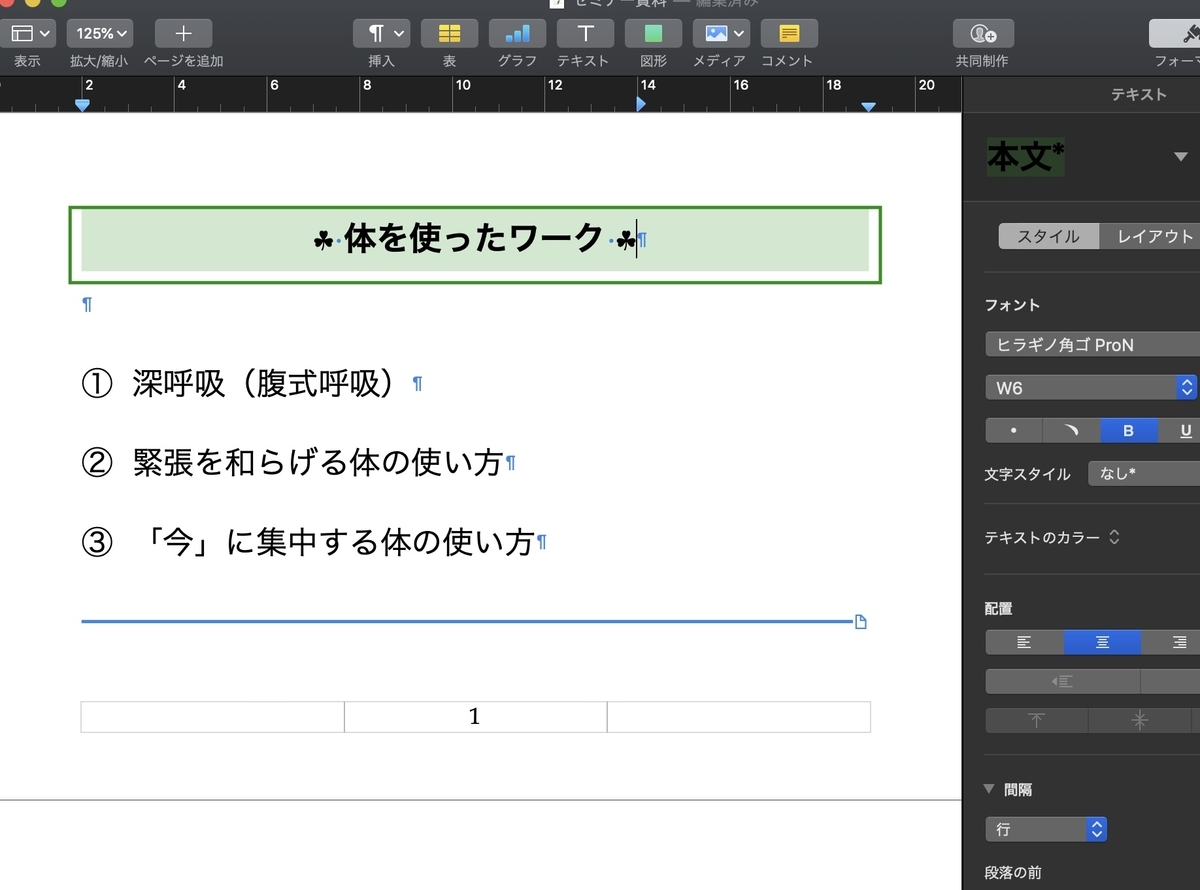Click the line ② 緊張を和らげる体の使い方
This screenshot has height=890, width=1200.
291,463
